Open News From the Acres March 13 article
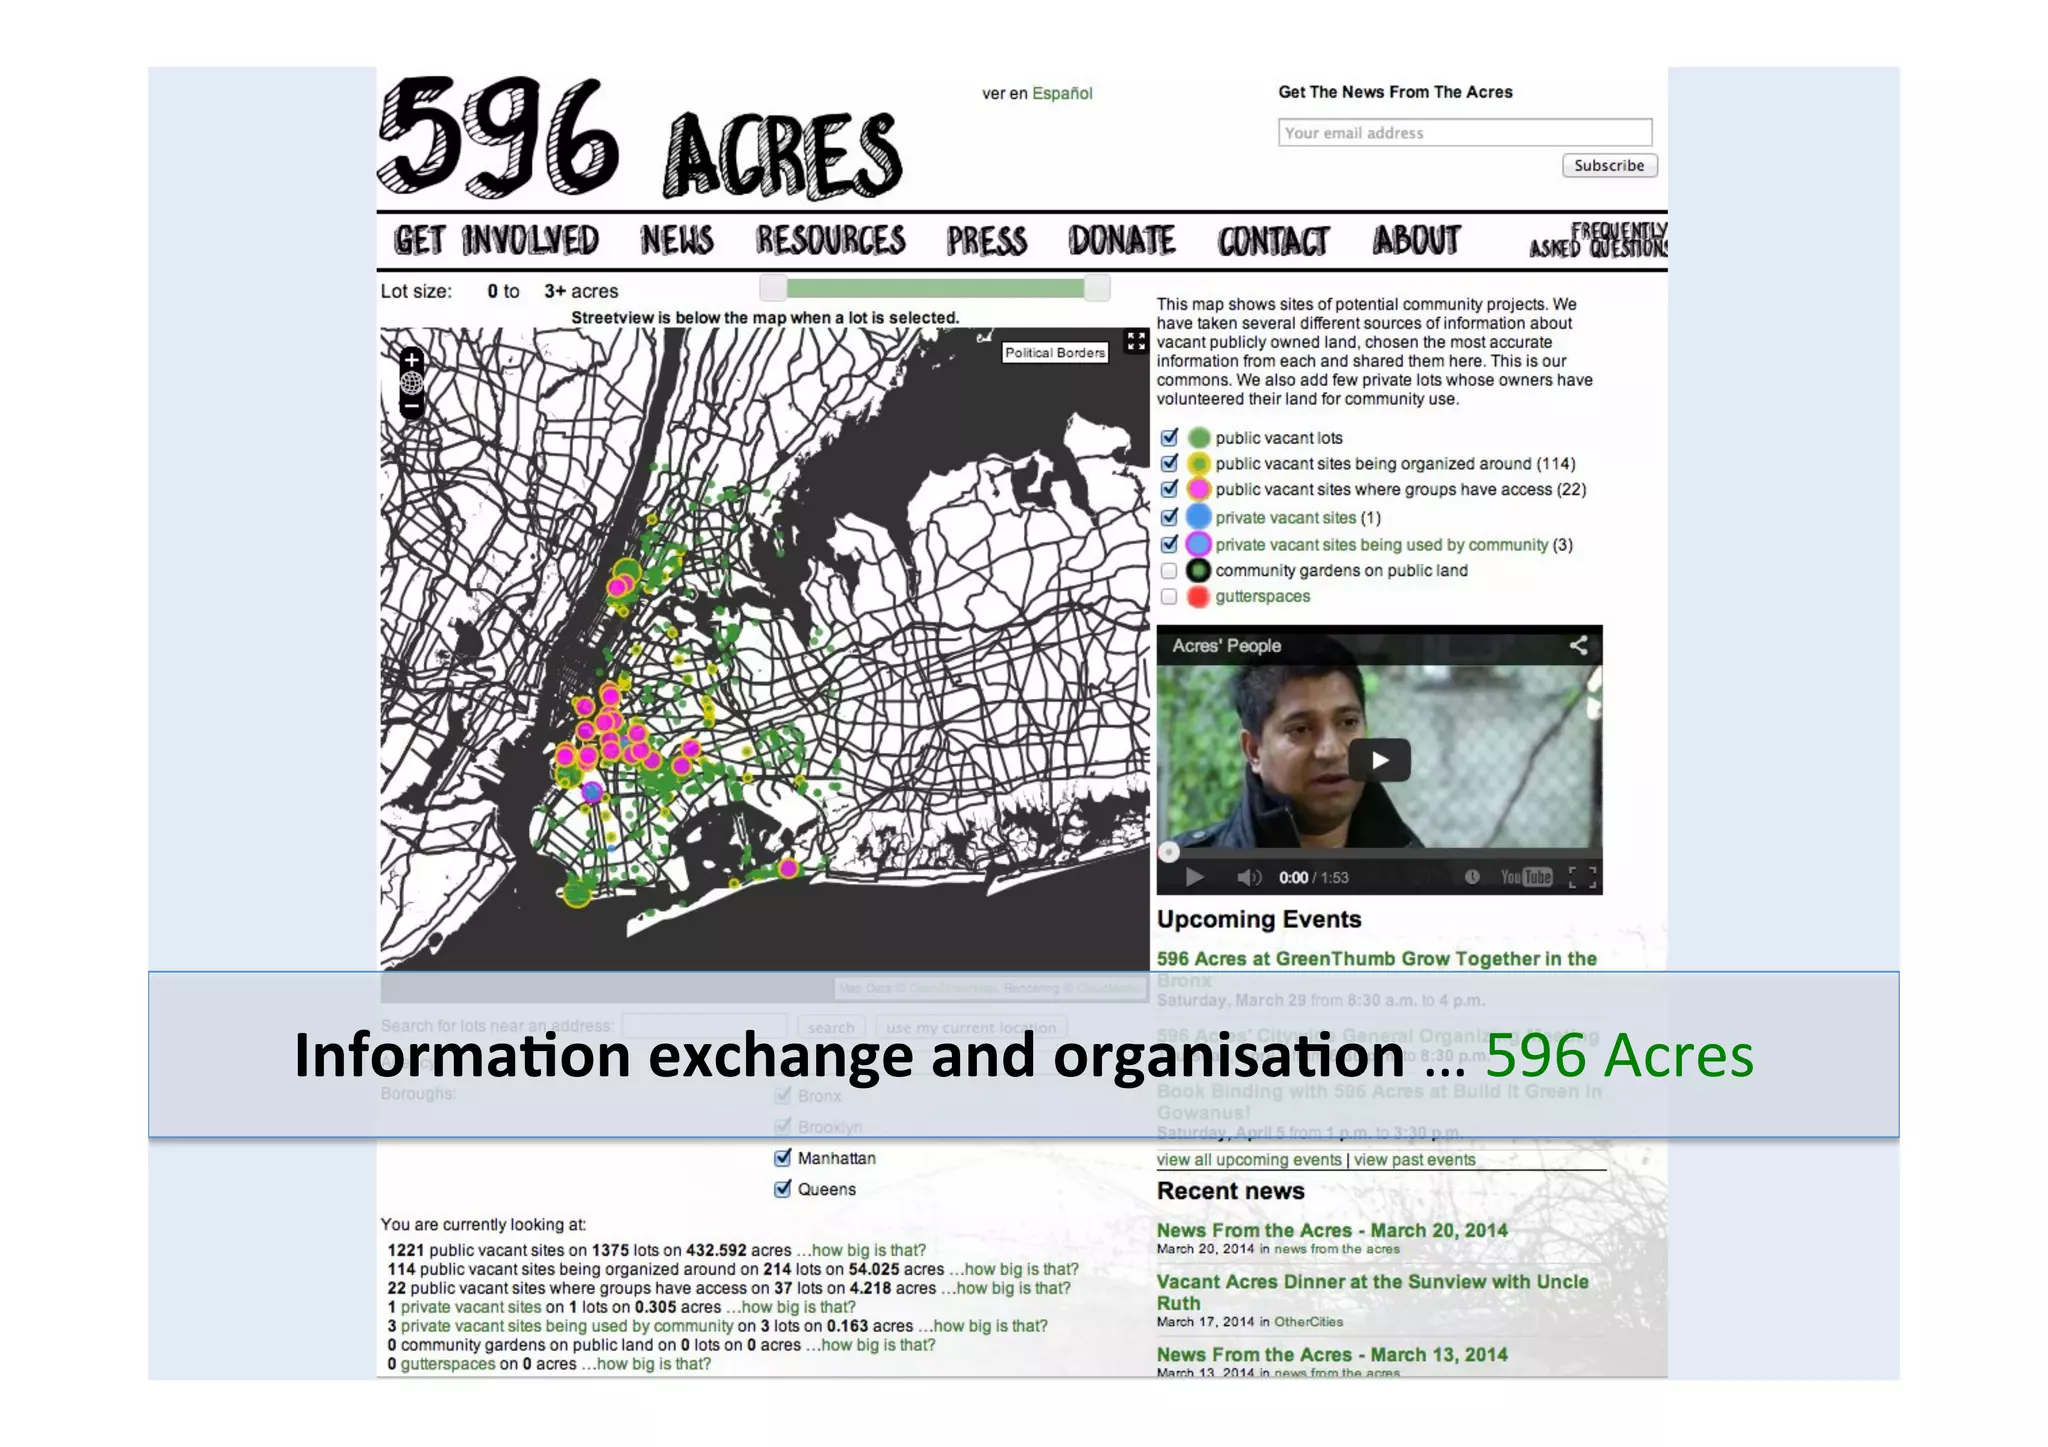This screenshot has width=2048, height=1447. click(x=1332, y=1355)
